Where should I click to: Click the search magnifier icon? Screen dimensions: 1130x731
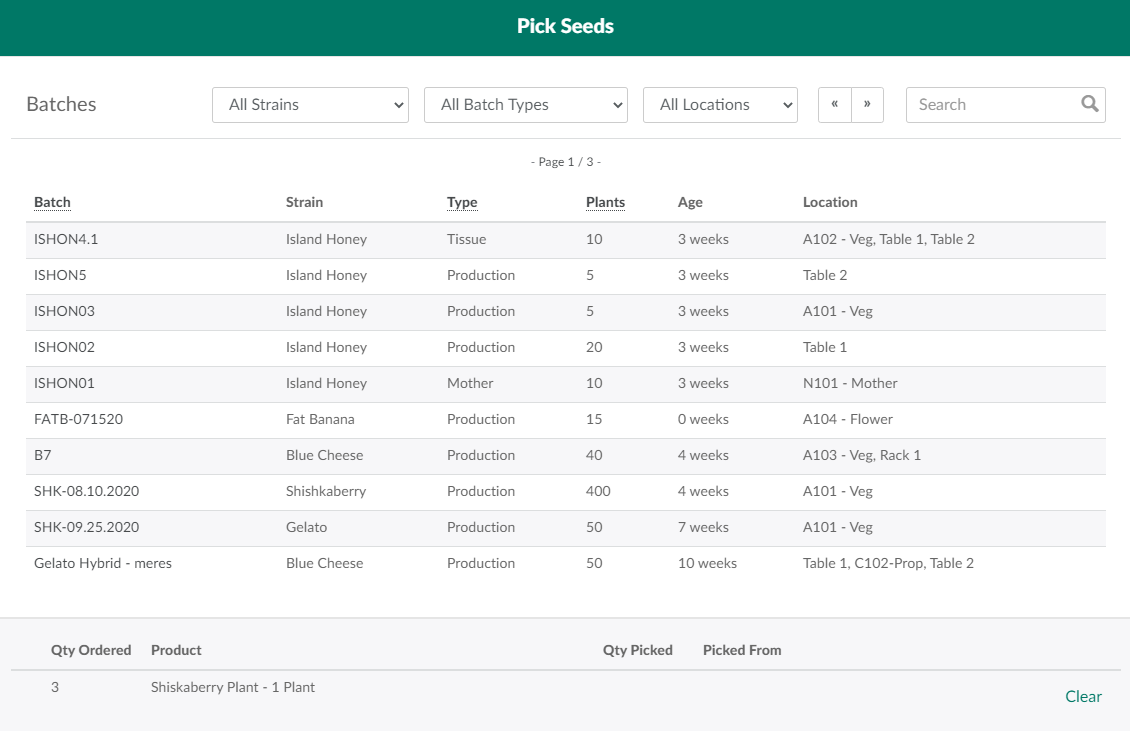1089,104
